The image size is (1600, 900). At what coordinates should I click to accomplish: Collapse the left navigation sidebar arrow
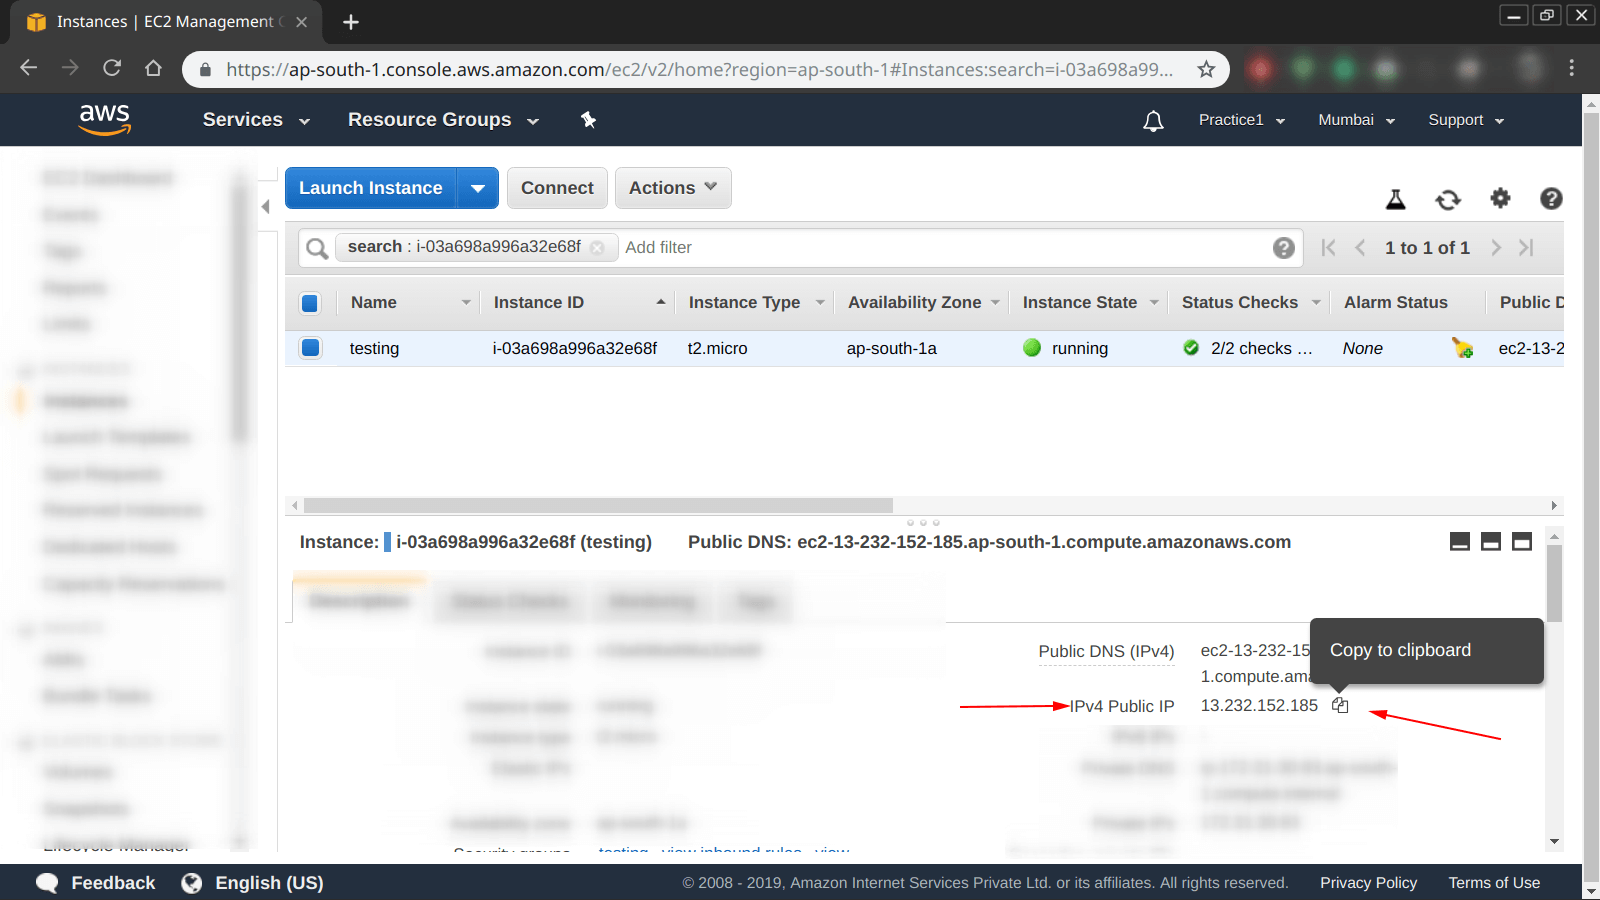(266, 207)
